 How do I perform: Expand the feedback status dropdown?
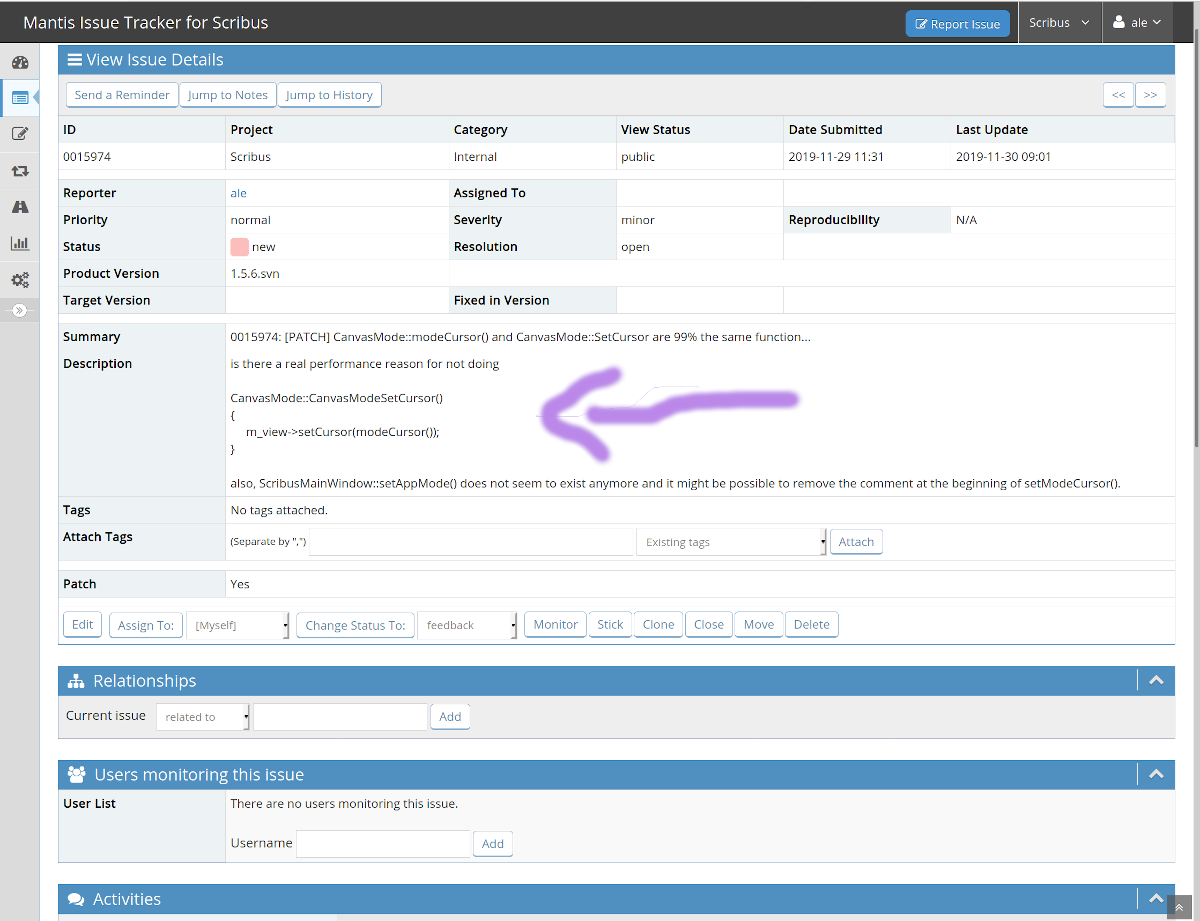coord(468,625)
